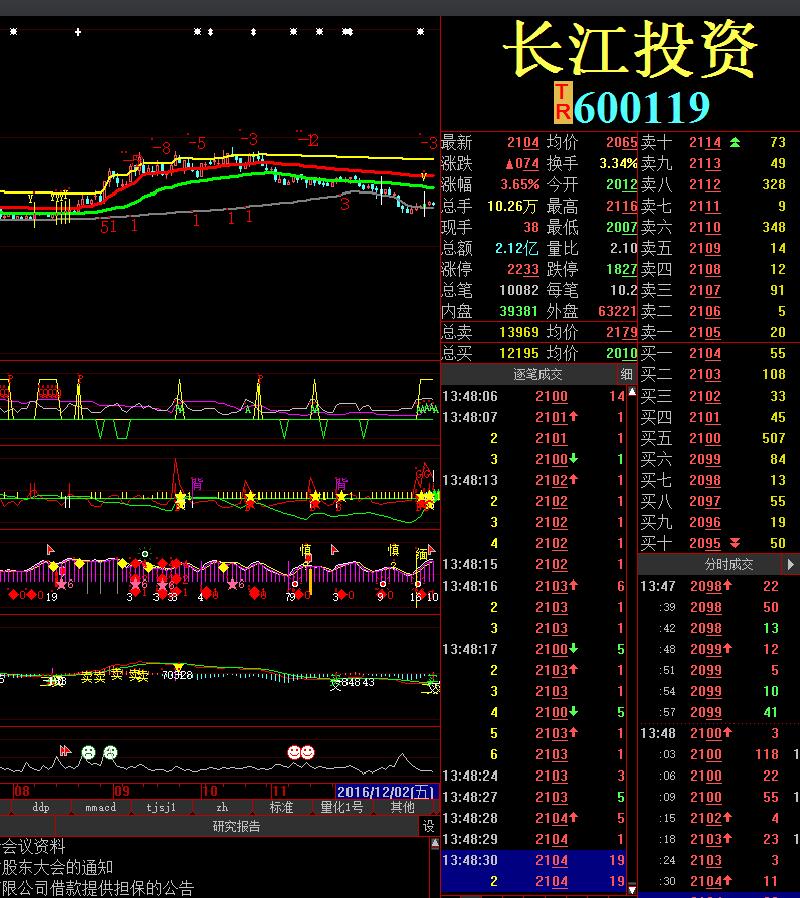Open the 设 settings button
This screenshot has width=800, height=898.
[428, 826]
